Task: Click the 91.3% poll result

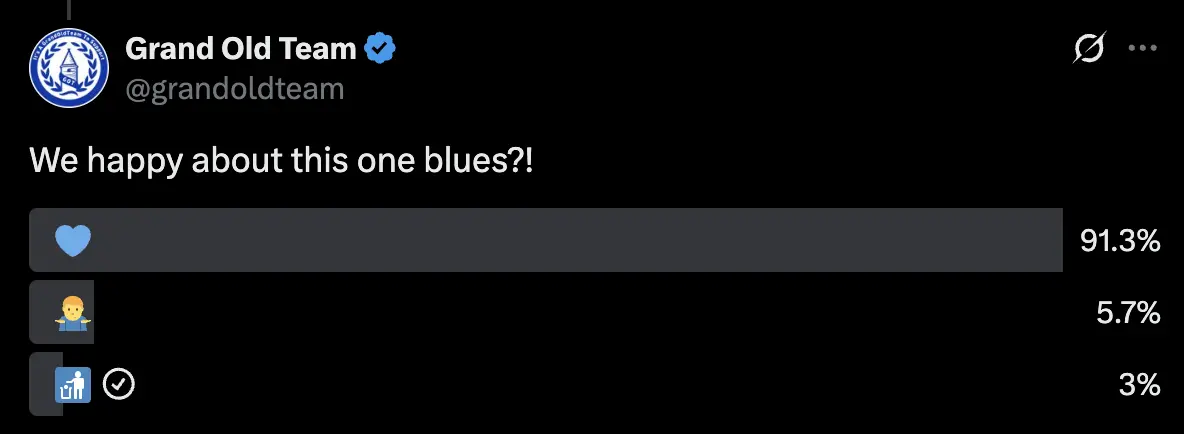Action: point(1120,240)
